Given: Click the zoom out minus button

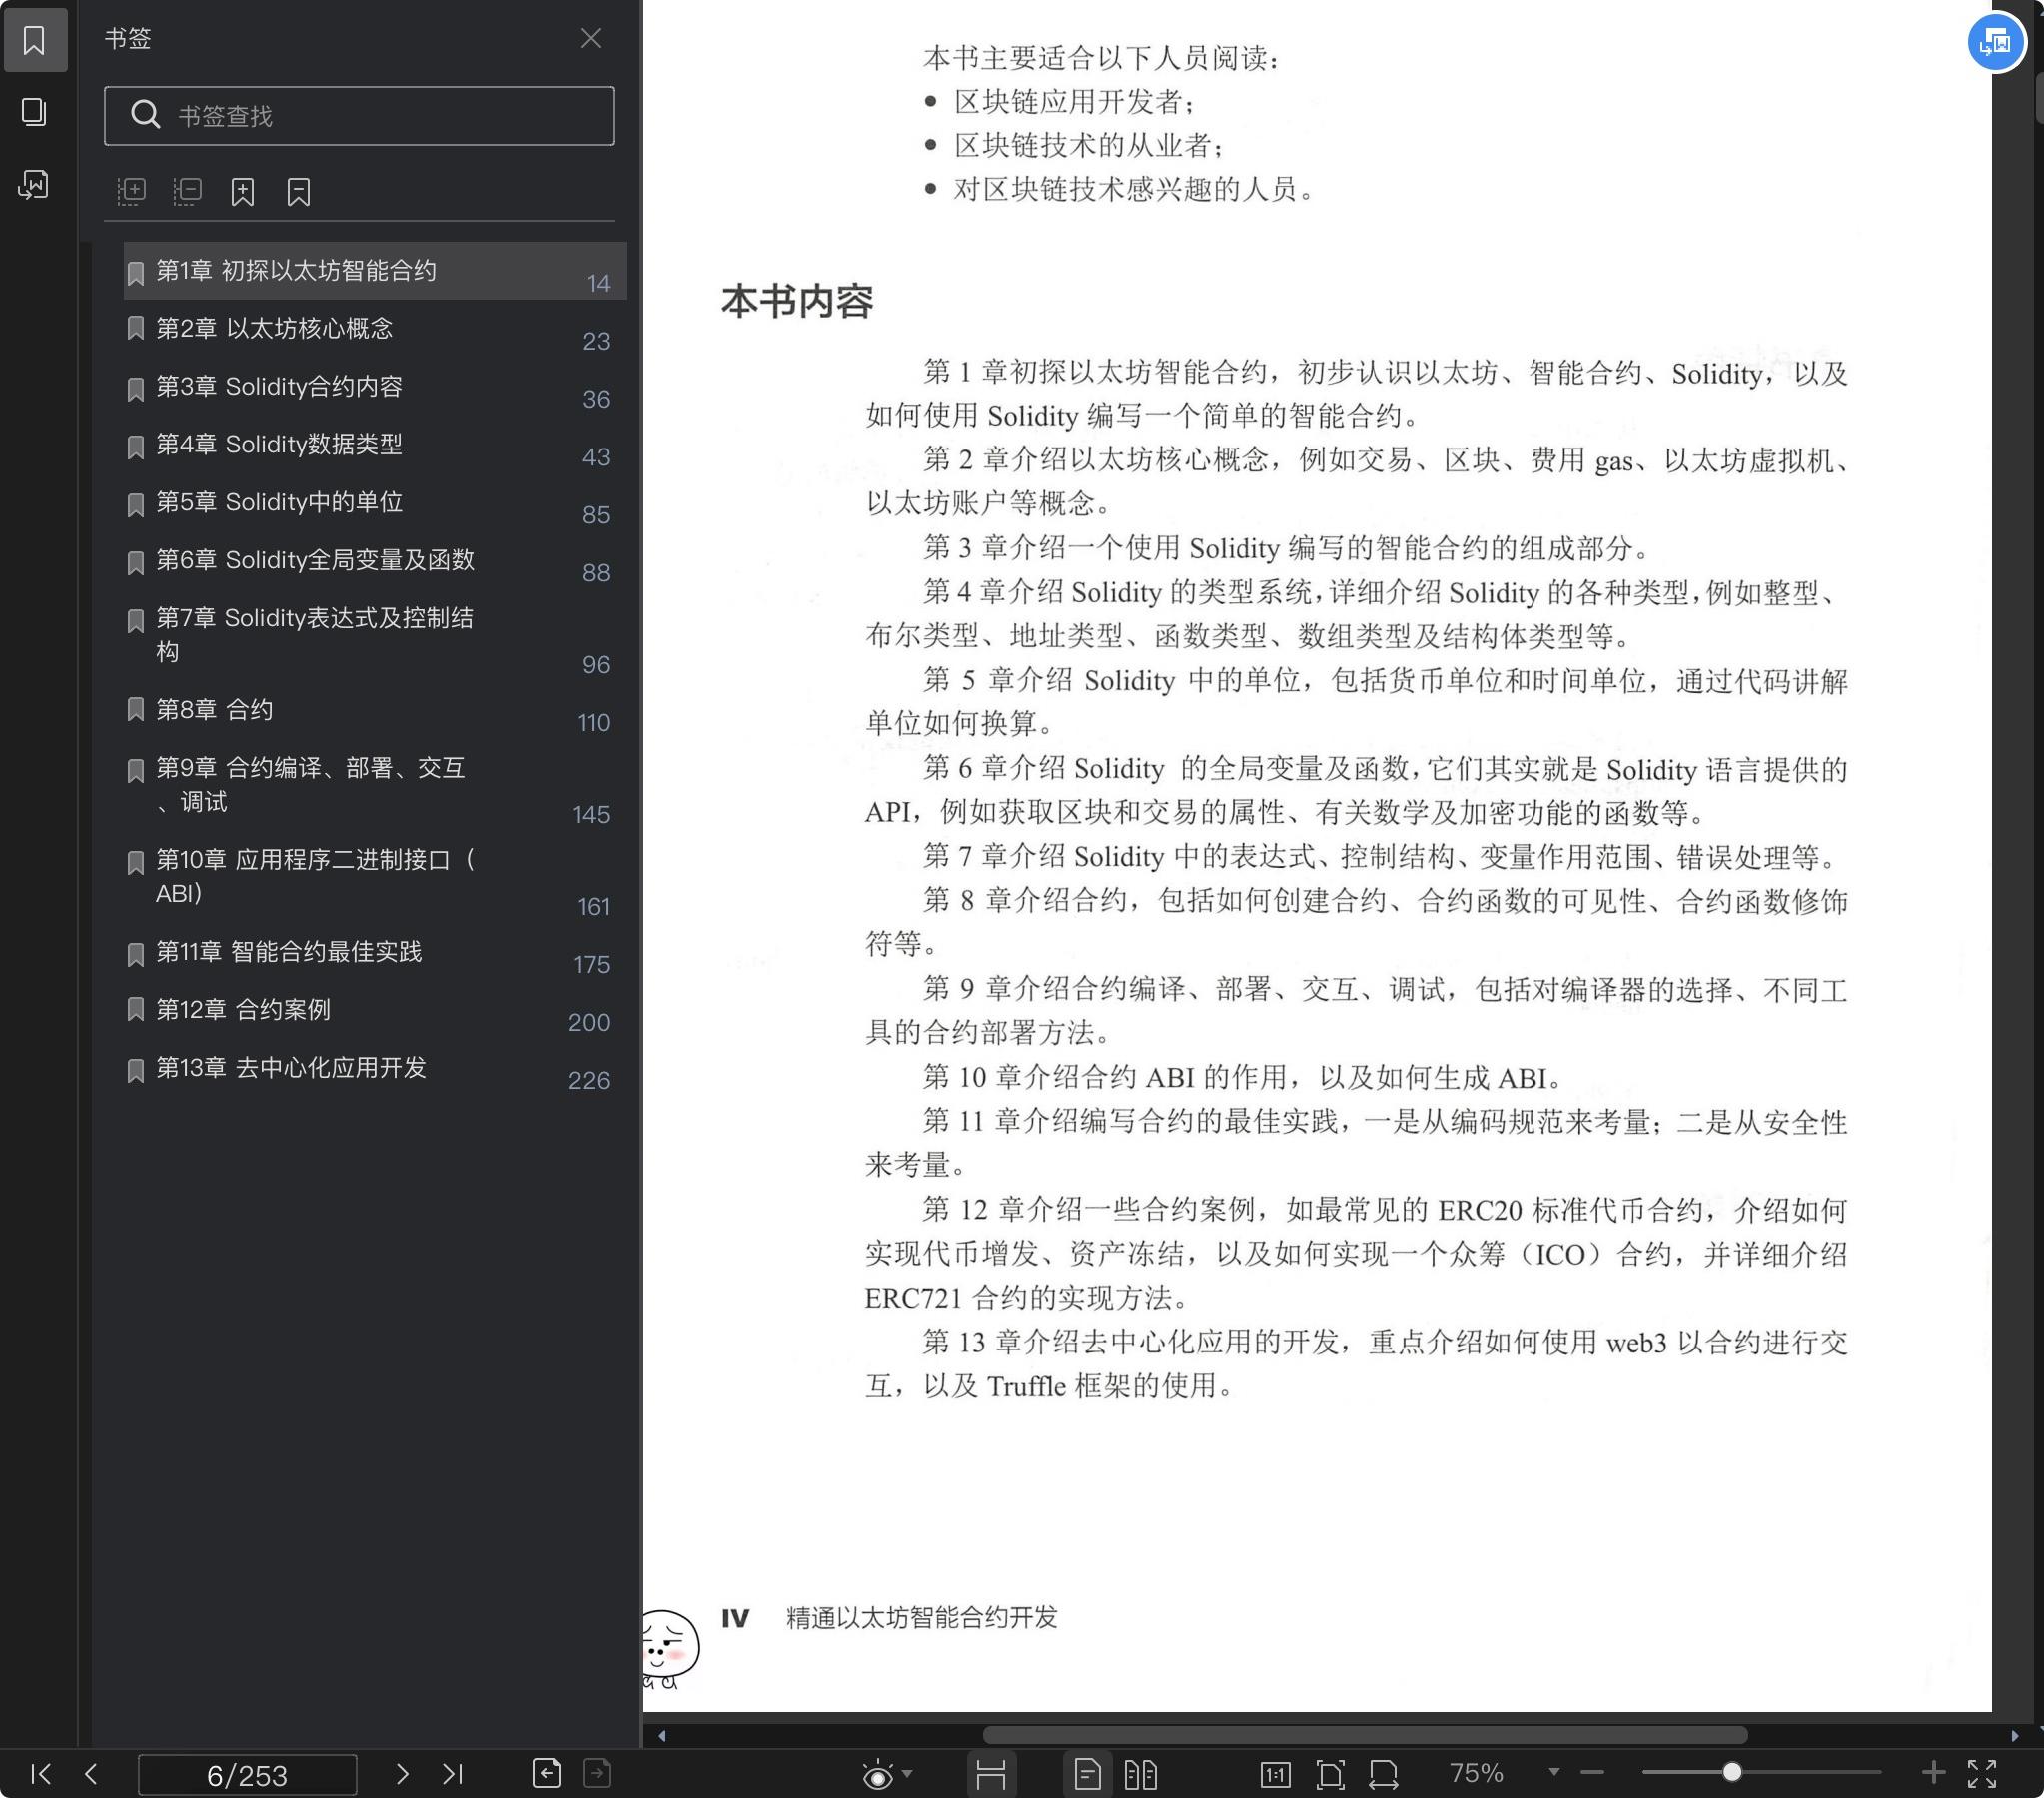Looking at the screenshot, I should (1593, 1773).
